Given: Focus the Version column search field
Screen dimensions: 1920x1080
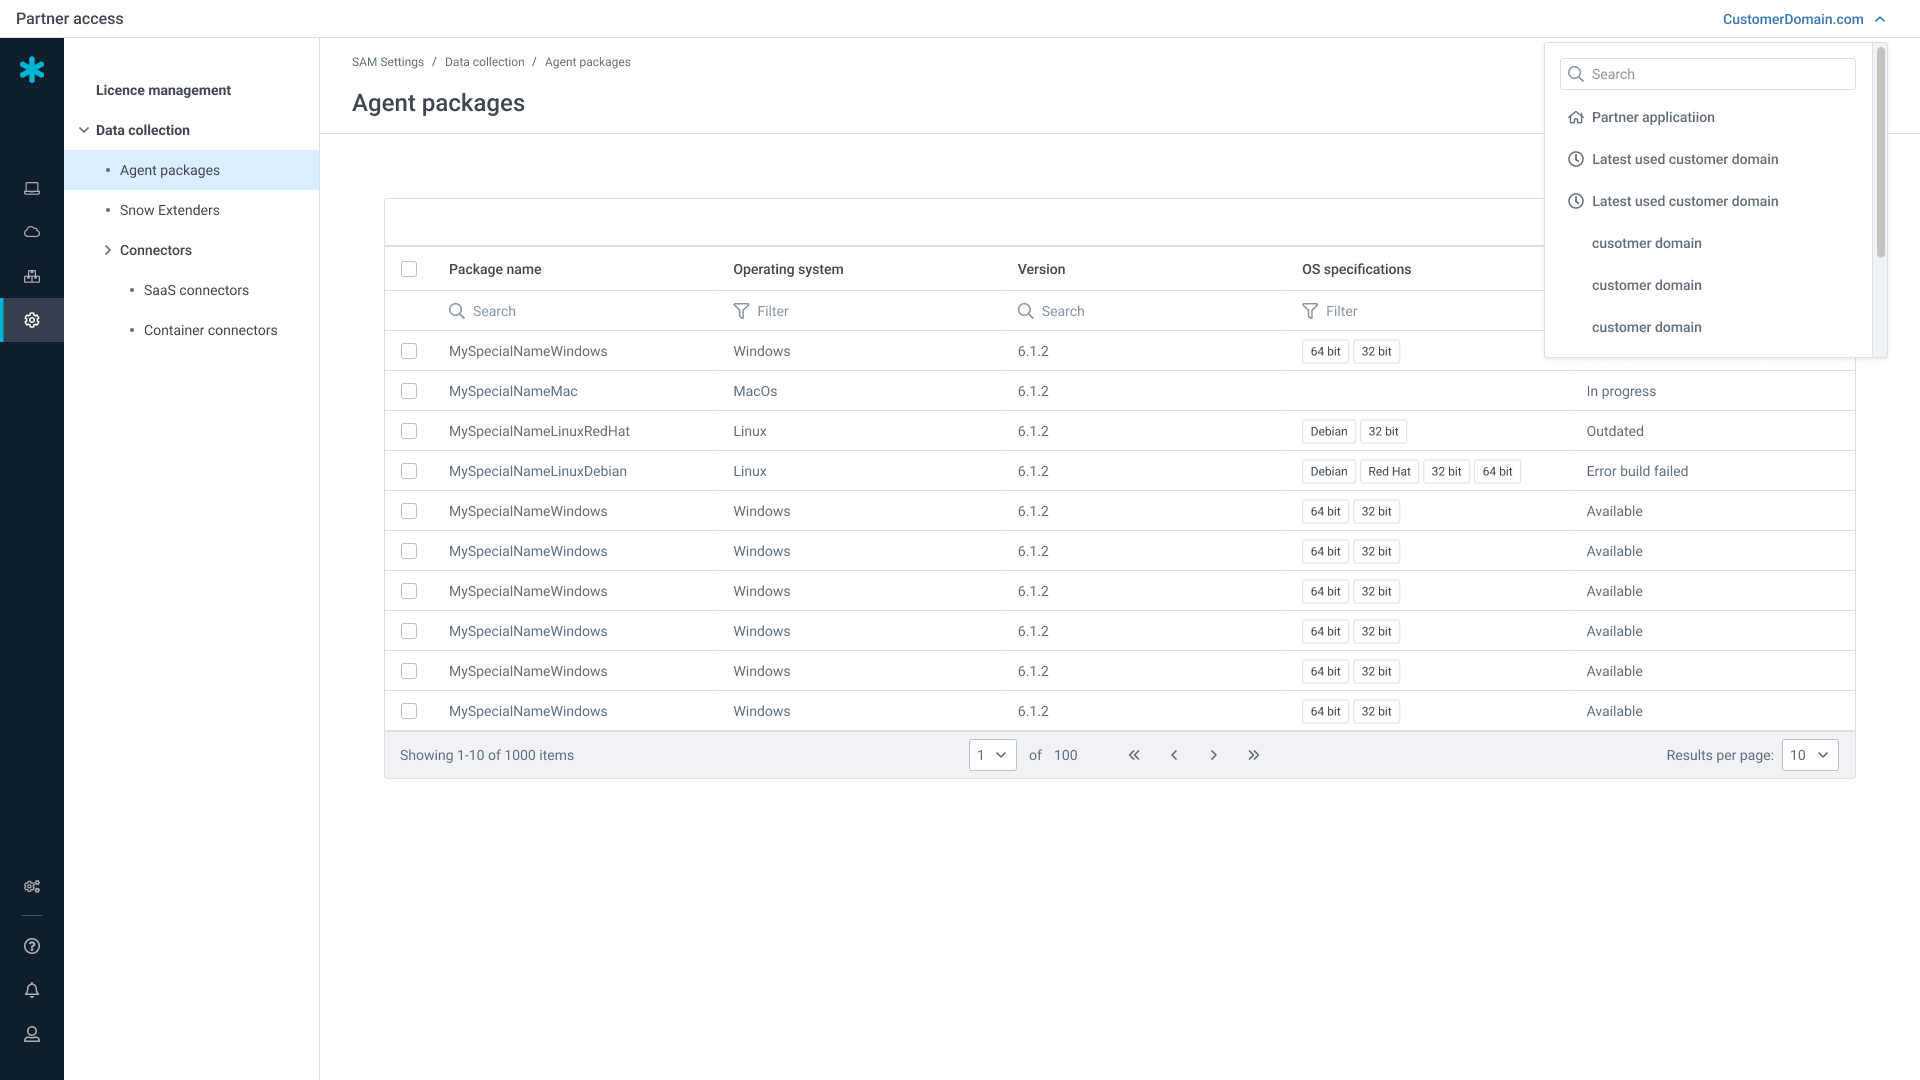Looking at the screenshot, I should coord(1144,311).
